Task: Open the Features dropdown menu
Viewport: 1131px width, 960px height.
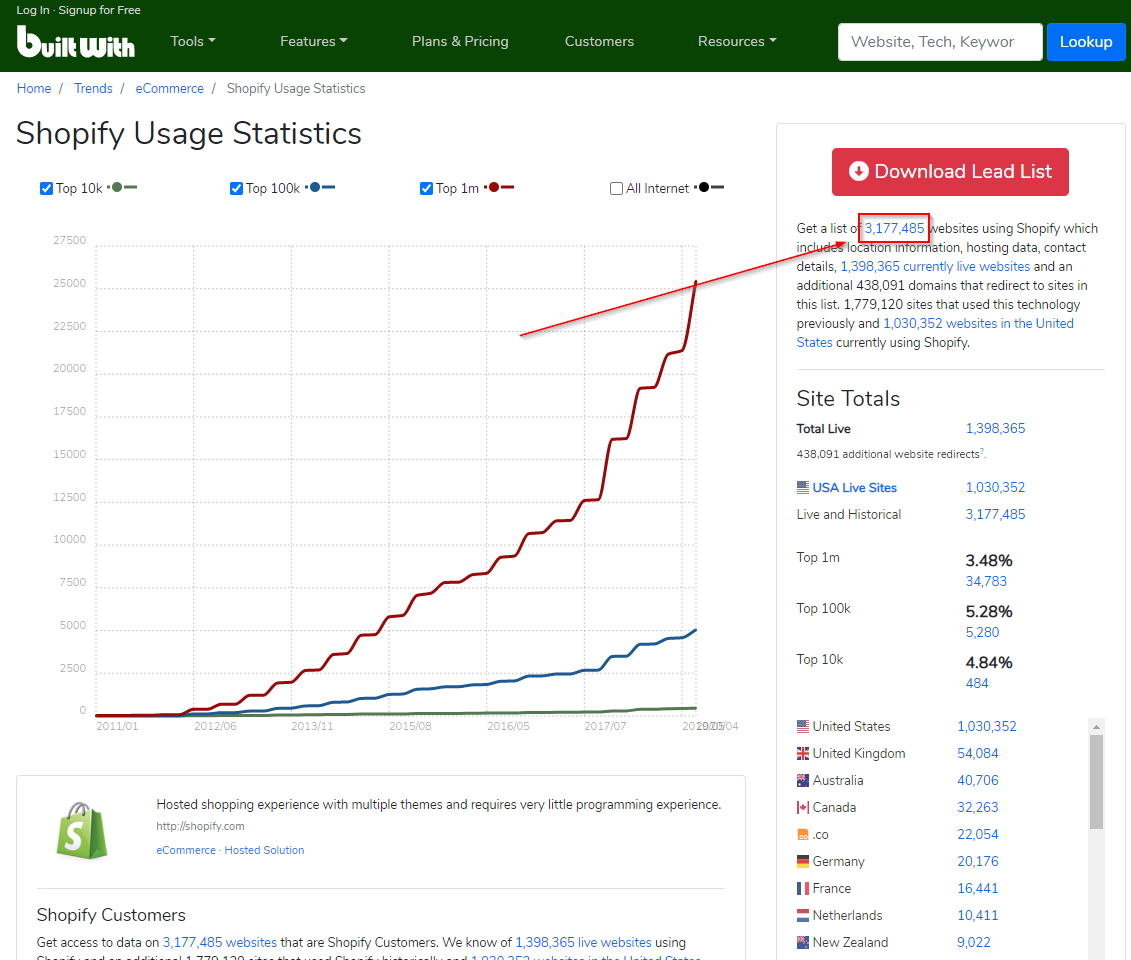Action: pos(314,41)
